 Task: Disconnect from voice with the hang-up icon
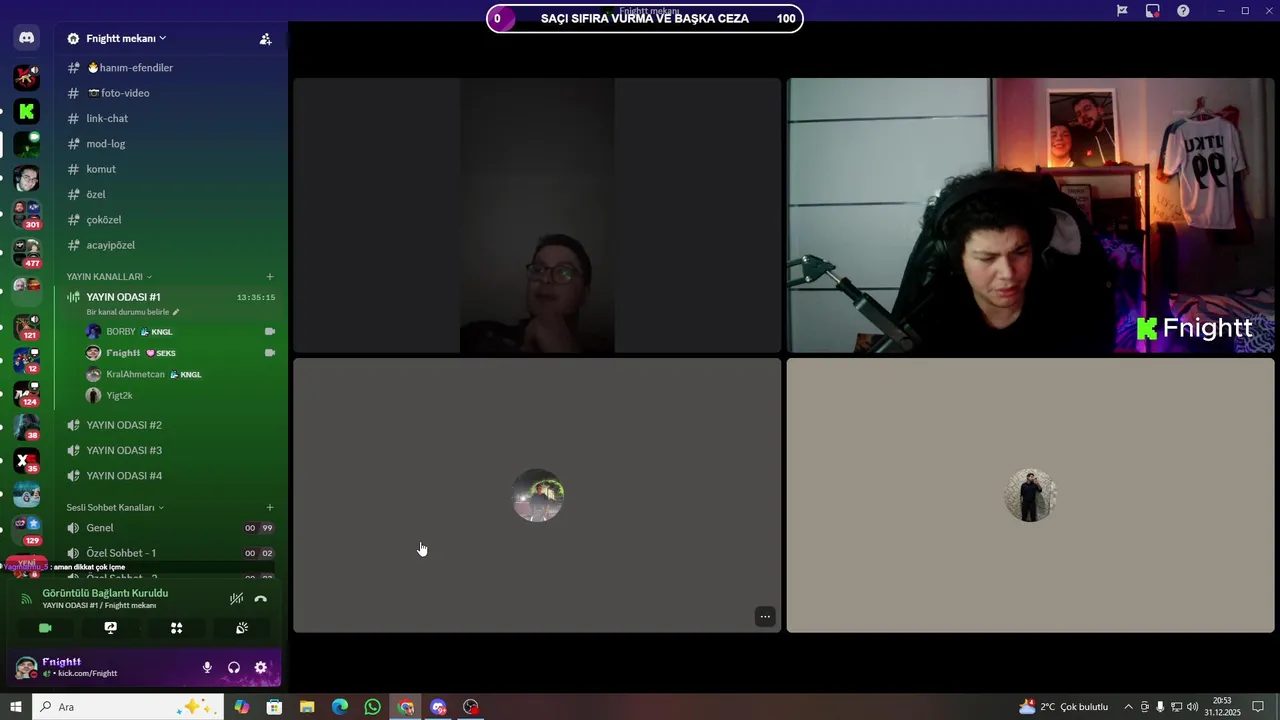(261, 599)
